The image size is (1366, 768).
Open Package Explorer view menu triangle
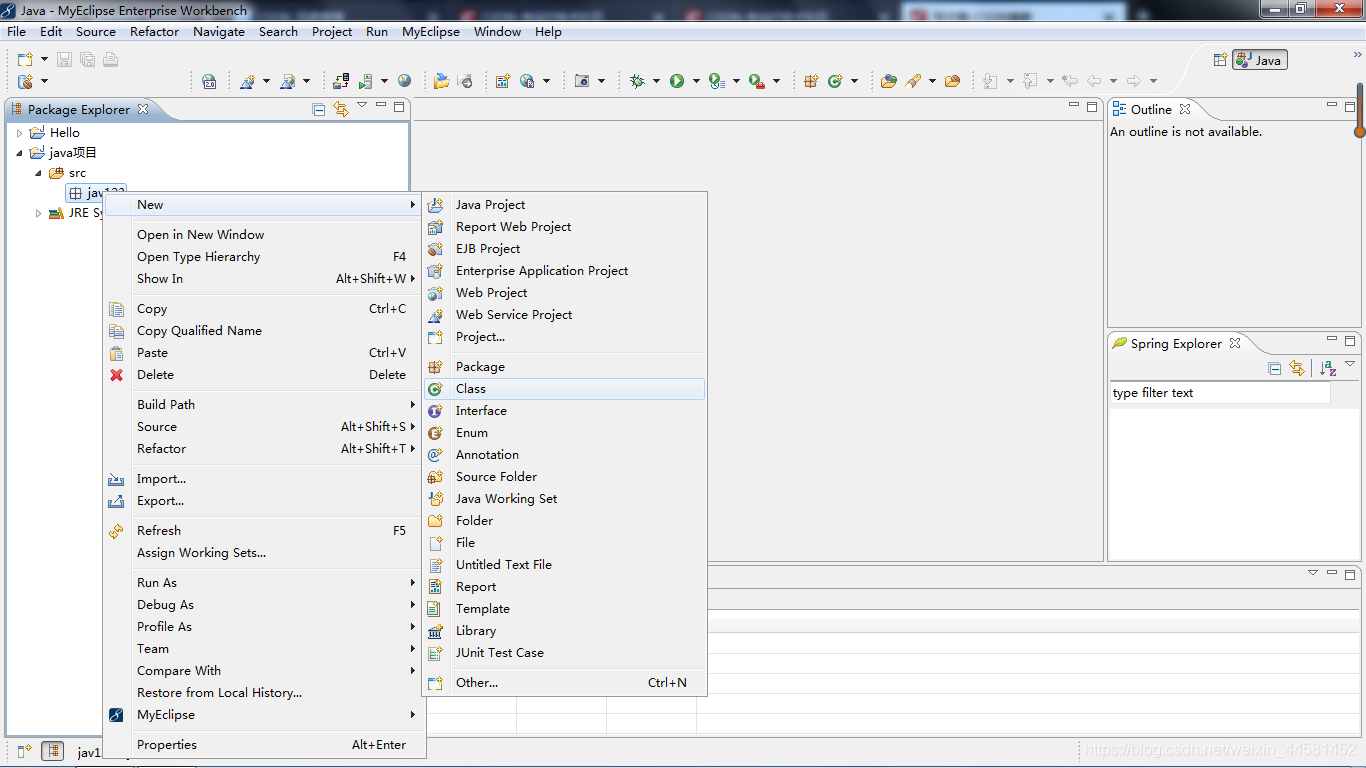(362, 105)
